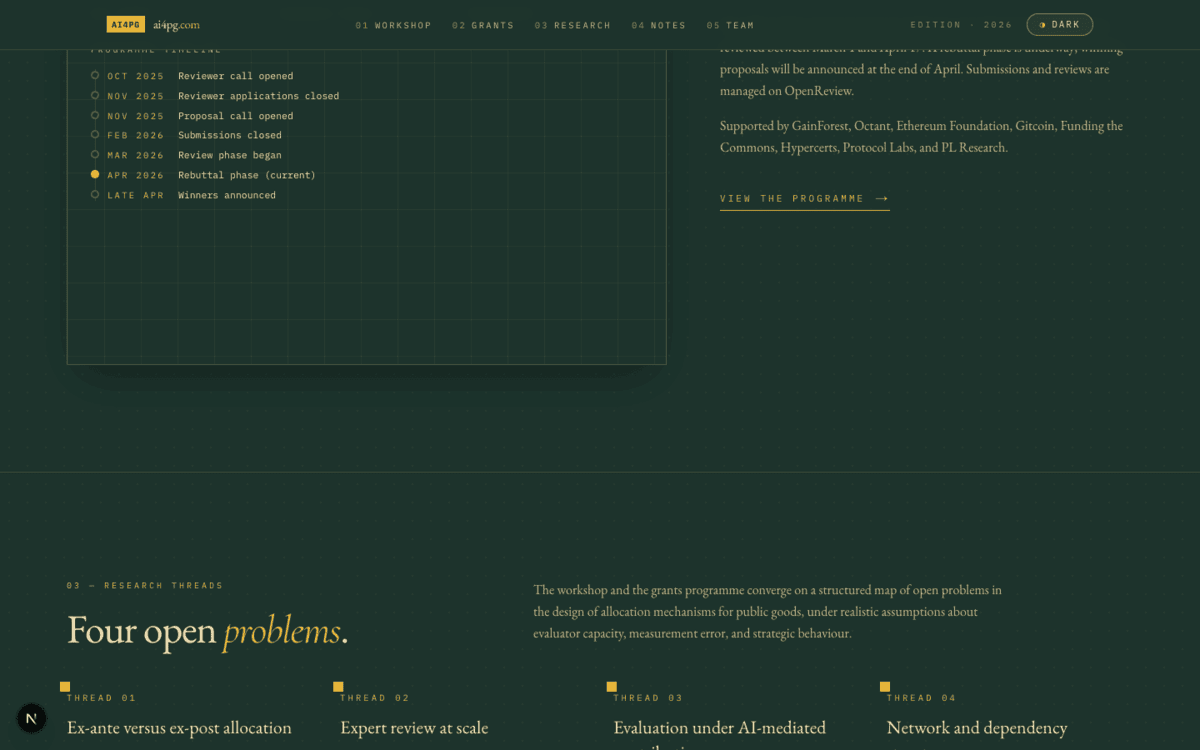1200x750 pixels.
Task: Click the Rebuttal phase (current) entry
Action: tap(247, 175)
